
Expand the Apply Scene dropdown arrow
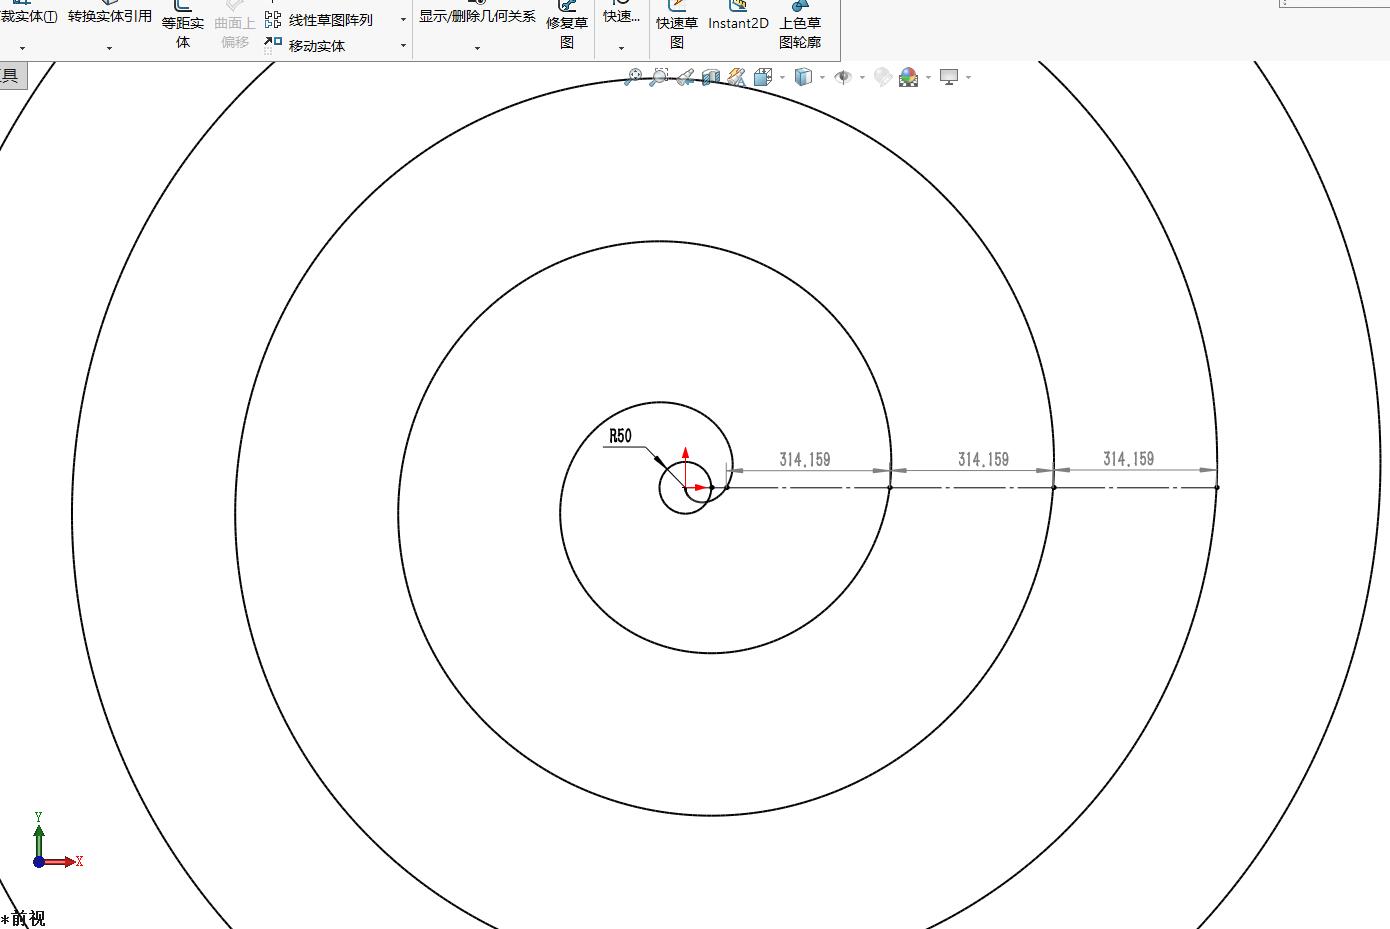tap(928, 77)
